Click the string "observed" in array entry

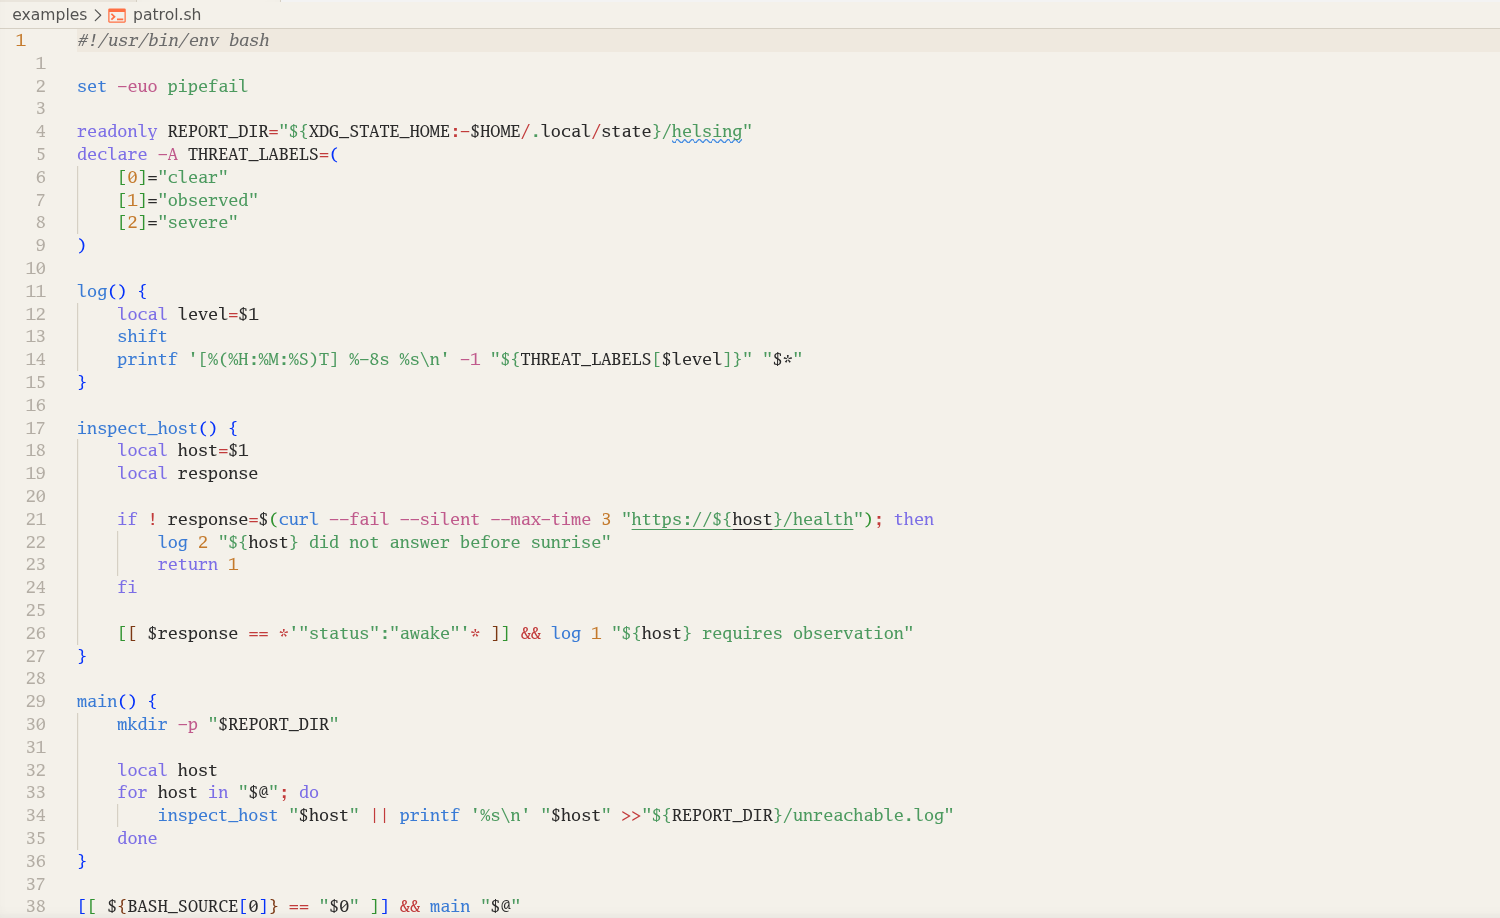pyautogui.click(x=208, y=200)
